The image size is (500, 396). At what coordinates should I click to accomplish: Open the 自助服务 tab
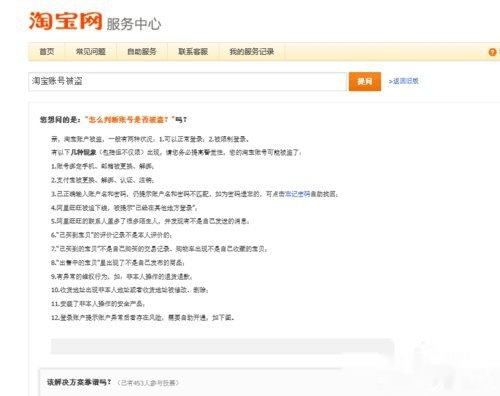[x=142, y=52]
